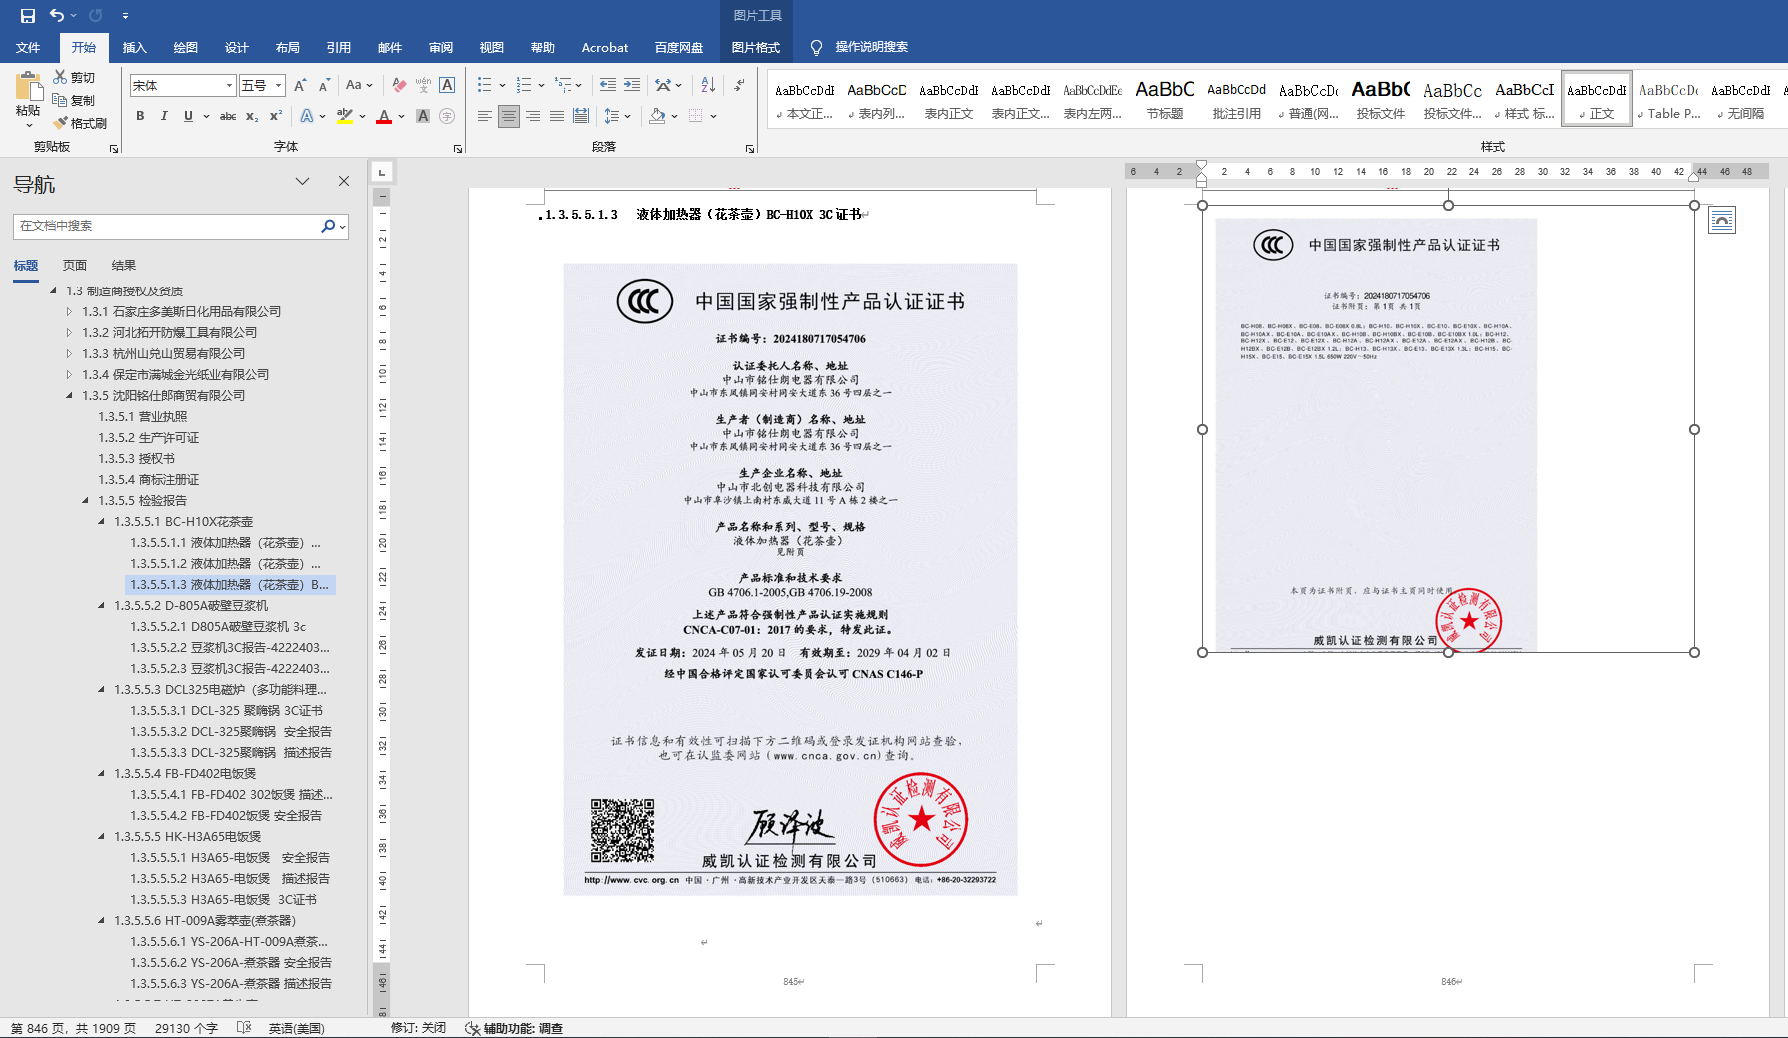Click the magnifier in the navigation search box
The height and width of the screenshot is (1038, 1788).
[x=328, y=226]
